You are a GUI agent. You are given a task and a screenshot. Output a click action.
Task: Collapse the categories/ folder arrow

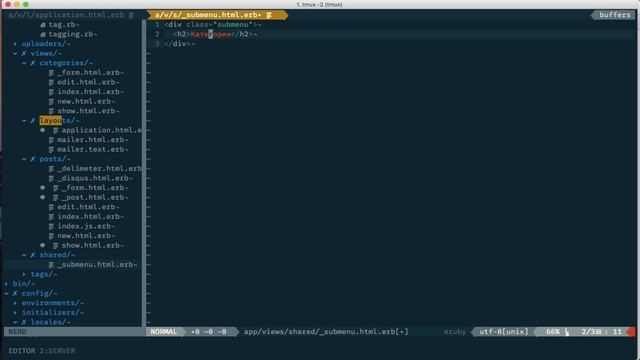[24, 63]
